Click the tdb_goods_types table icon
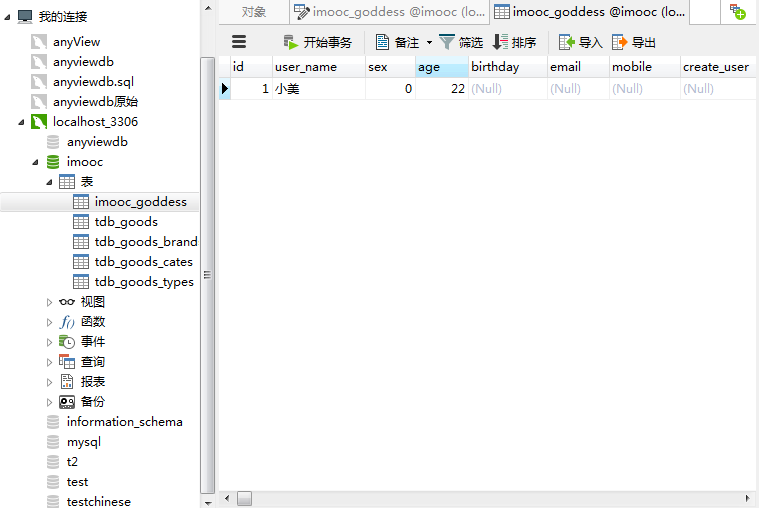 point(81,282)
